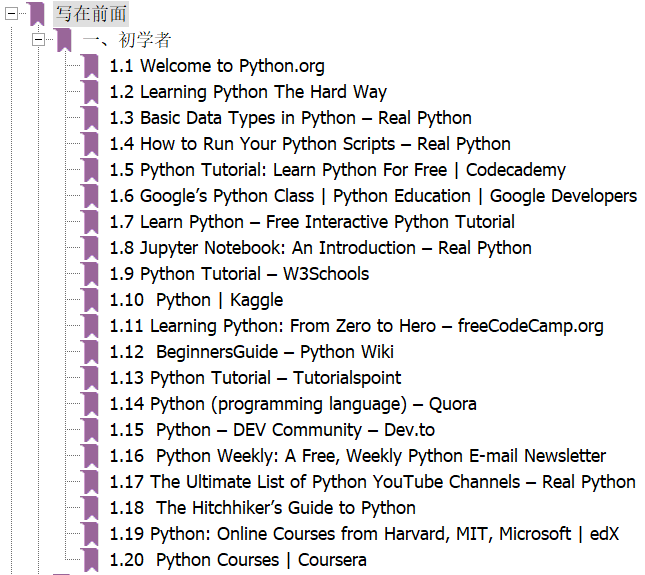Viewport: 645px width, 575px height.
Task: Click bookmark icon for 1.17 YouTube Channels
Action: click(91, 482)
